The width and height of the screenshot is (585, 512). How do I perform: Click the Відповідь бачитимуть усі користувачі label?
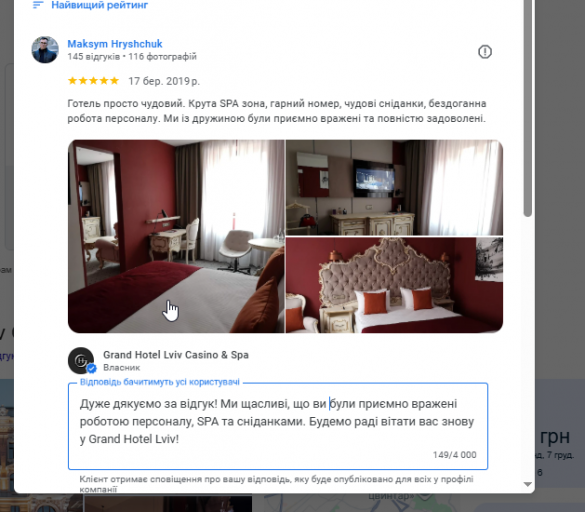[160, 382]
